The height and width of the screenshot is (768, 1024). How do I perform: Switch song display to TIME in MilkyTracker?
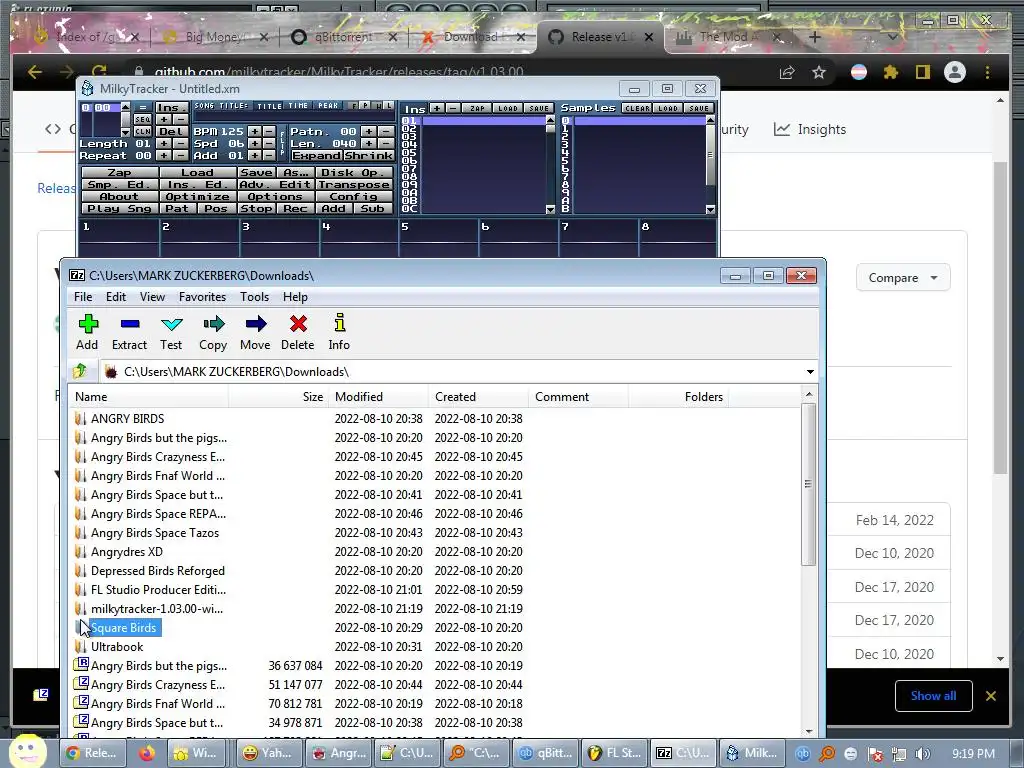pyautogui.click(x=297, y=106)
